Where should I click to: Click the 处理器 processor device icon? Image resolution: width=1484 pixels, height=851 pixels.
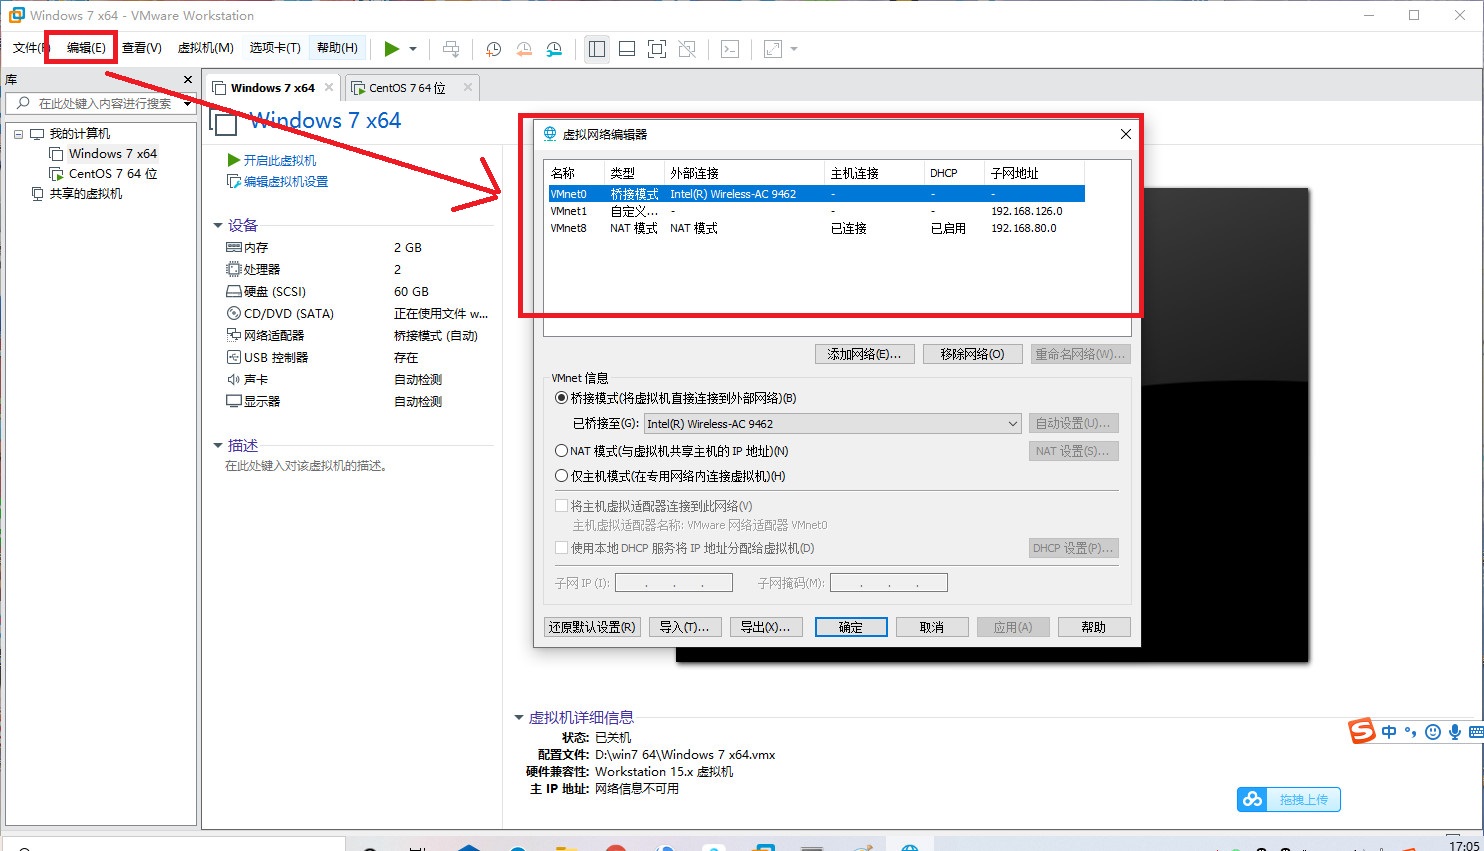tap(234, 269)
